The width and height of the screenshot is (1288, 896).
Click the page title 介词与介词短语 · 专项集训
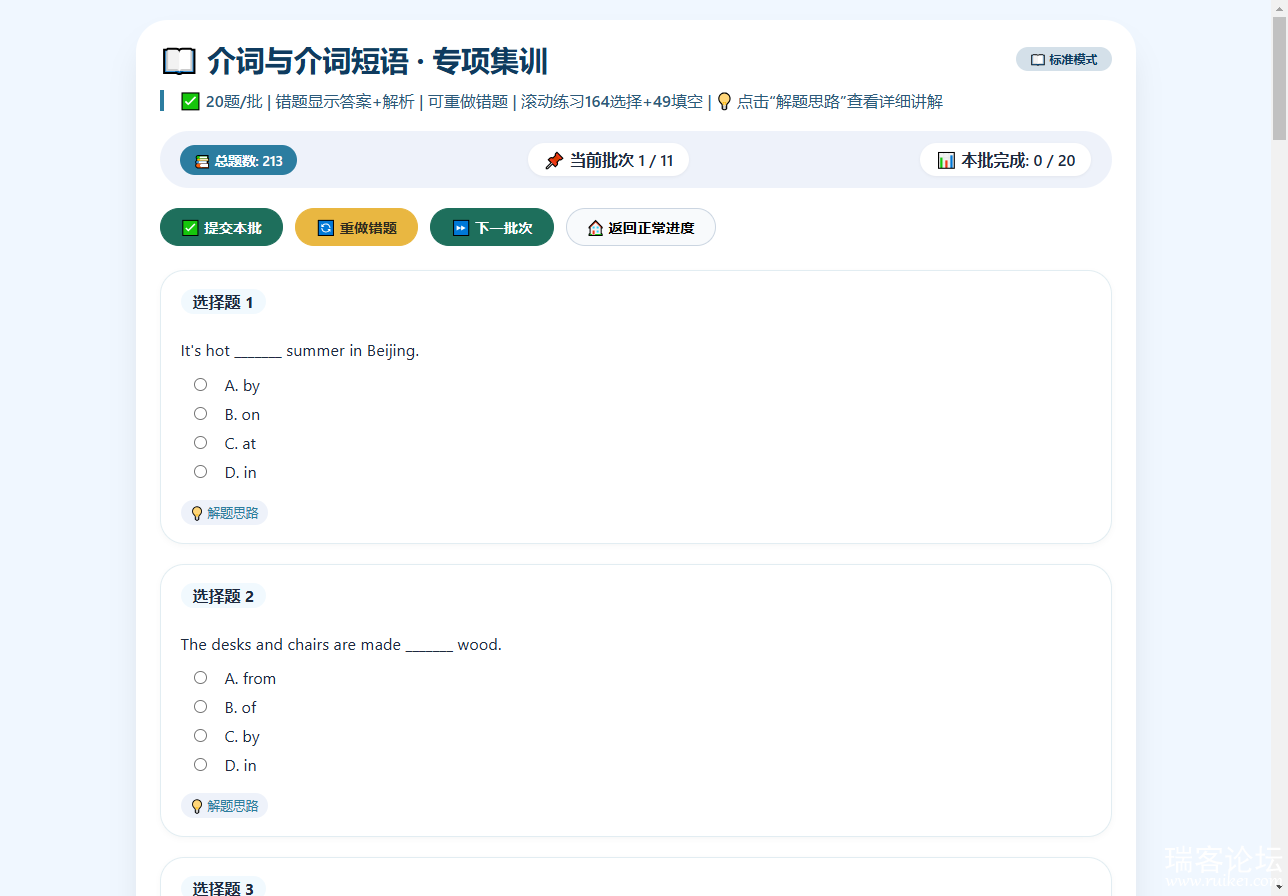coord(377,61)
